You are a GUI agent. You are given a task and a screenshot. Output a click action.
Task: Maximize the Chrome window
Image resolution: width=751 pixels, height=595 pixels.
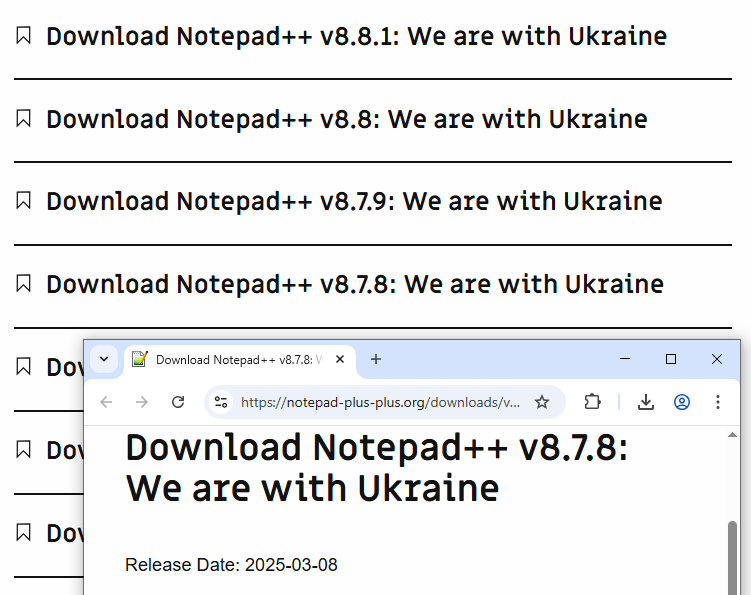pos(671,359)
